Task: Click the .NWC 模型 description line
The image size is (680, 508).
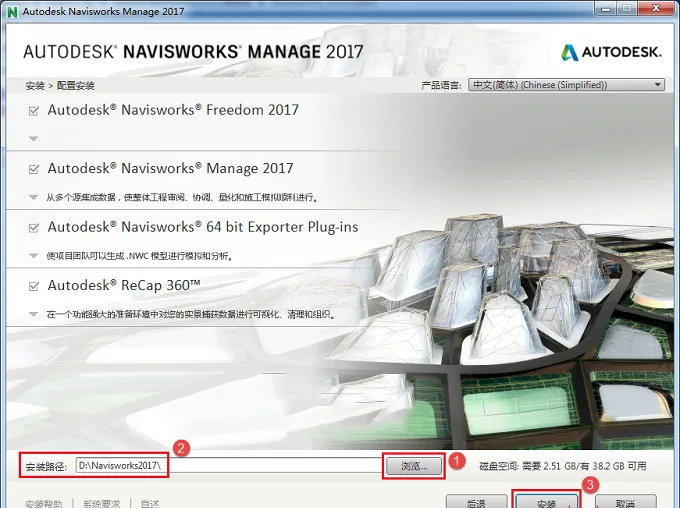Action: [x=140, y=256]
